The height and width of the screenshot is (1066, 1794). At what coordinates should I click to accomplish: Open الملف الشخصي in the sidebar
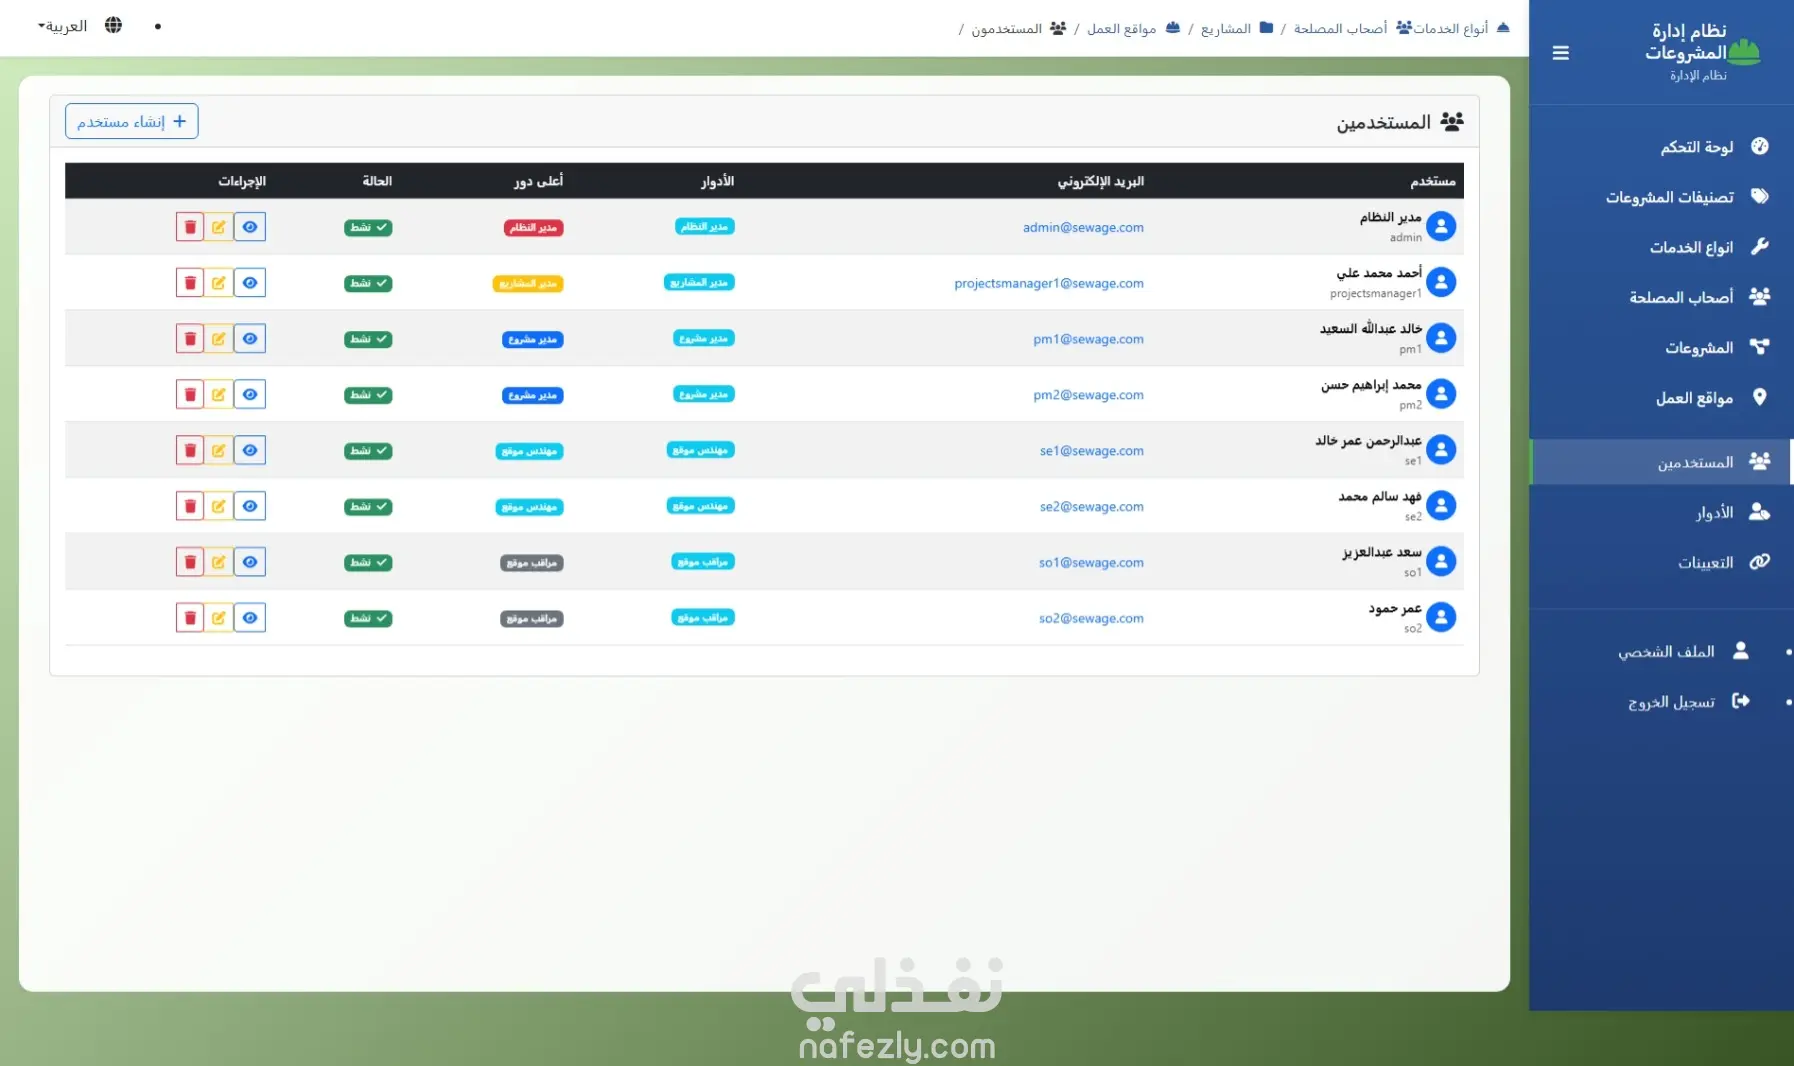coord(1684,651)
